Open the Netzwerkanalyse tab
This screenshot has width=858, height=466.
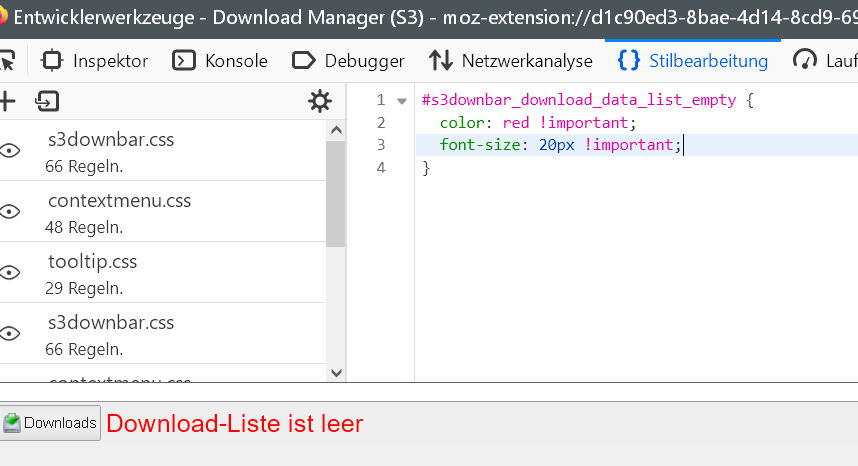(x=511, y=61)
